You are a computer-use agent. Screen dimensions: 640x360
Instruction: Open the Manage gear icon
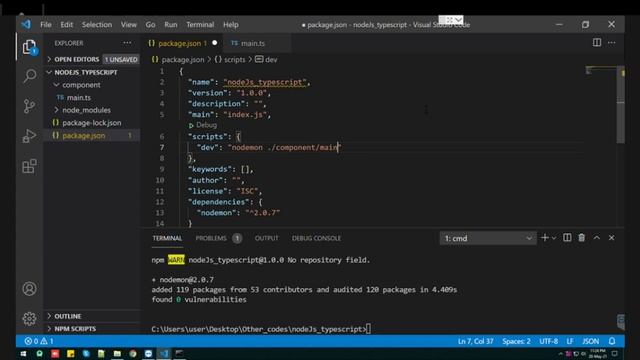click(x=29, y=318)
